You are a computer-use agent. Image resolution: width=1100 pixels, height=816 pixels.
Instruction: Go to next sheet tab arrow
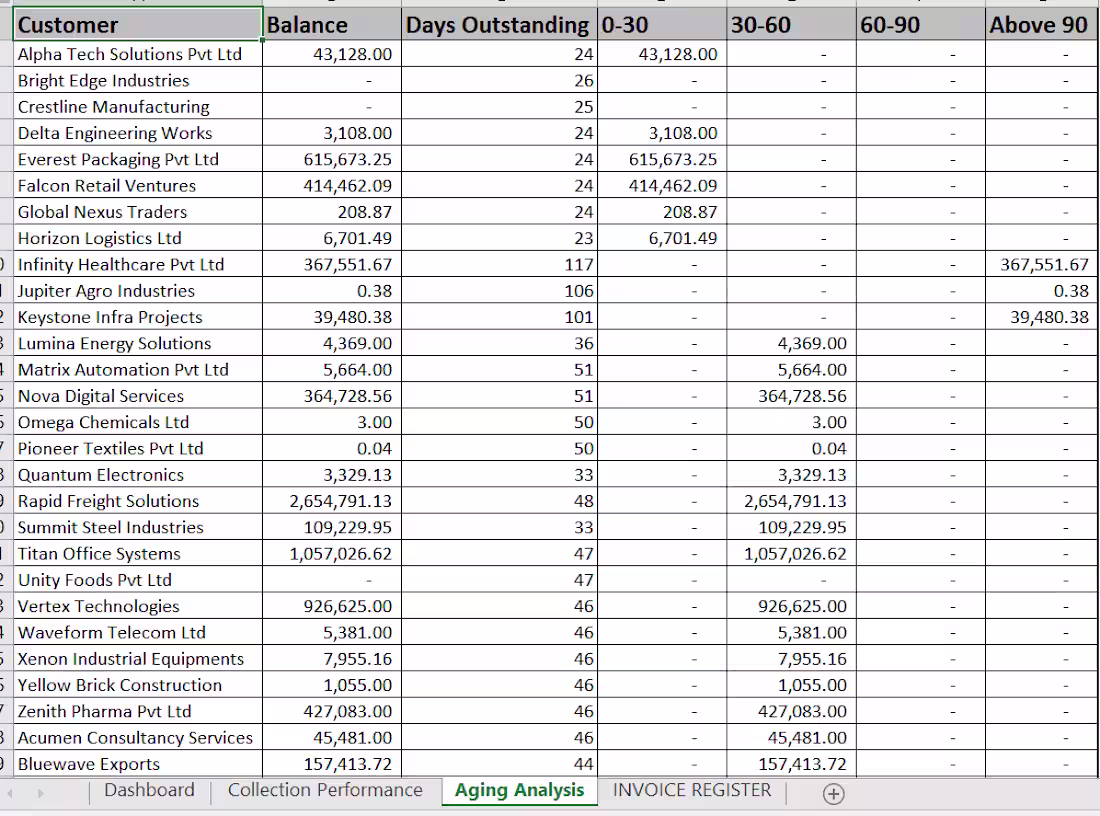(41, 793)
